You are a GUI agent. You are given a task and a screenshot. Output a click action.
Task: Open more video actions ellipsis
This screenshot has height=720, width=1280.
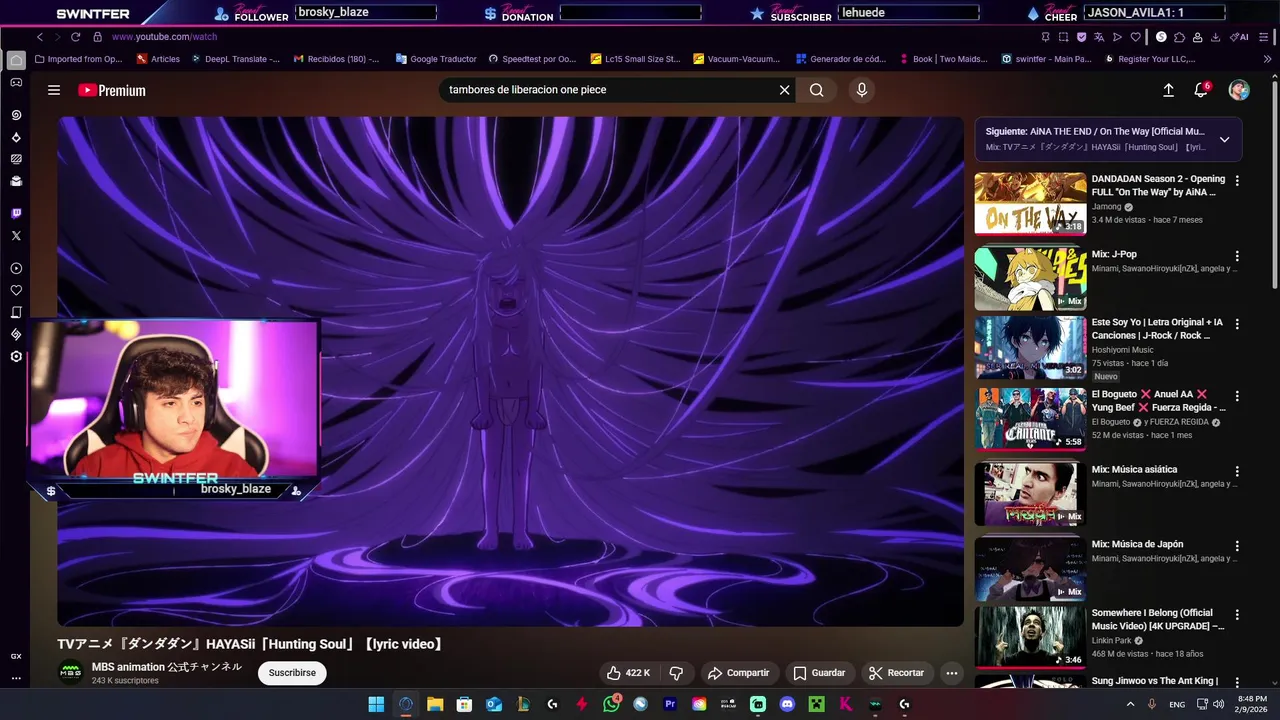[952, 673]
